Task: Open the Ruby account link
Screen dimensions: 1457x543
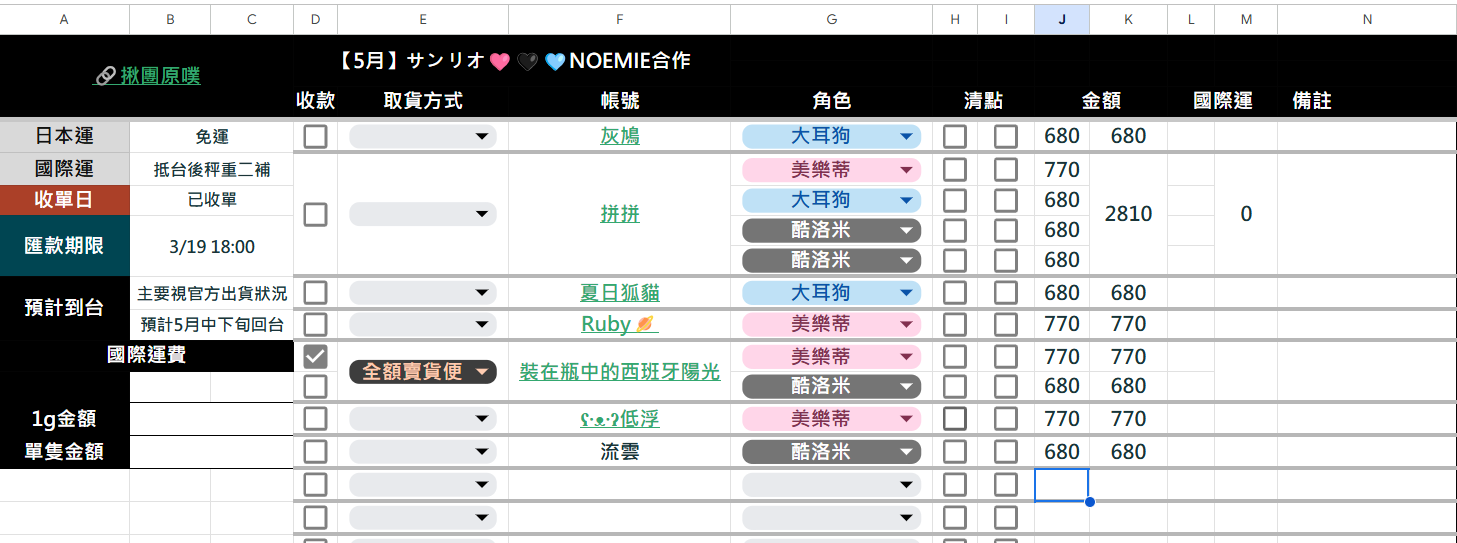Action: point(619,324)
